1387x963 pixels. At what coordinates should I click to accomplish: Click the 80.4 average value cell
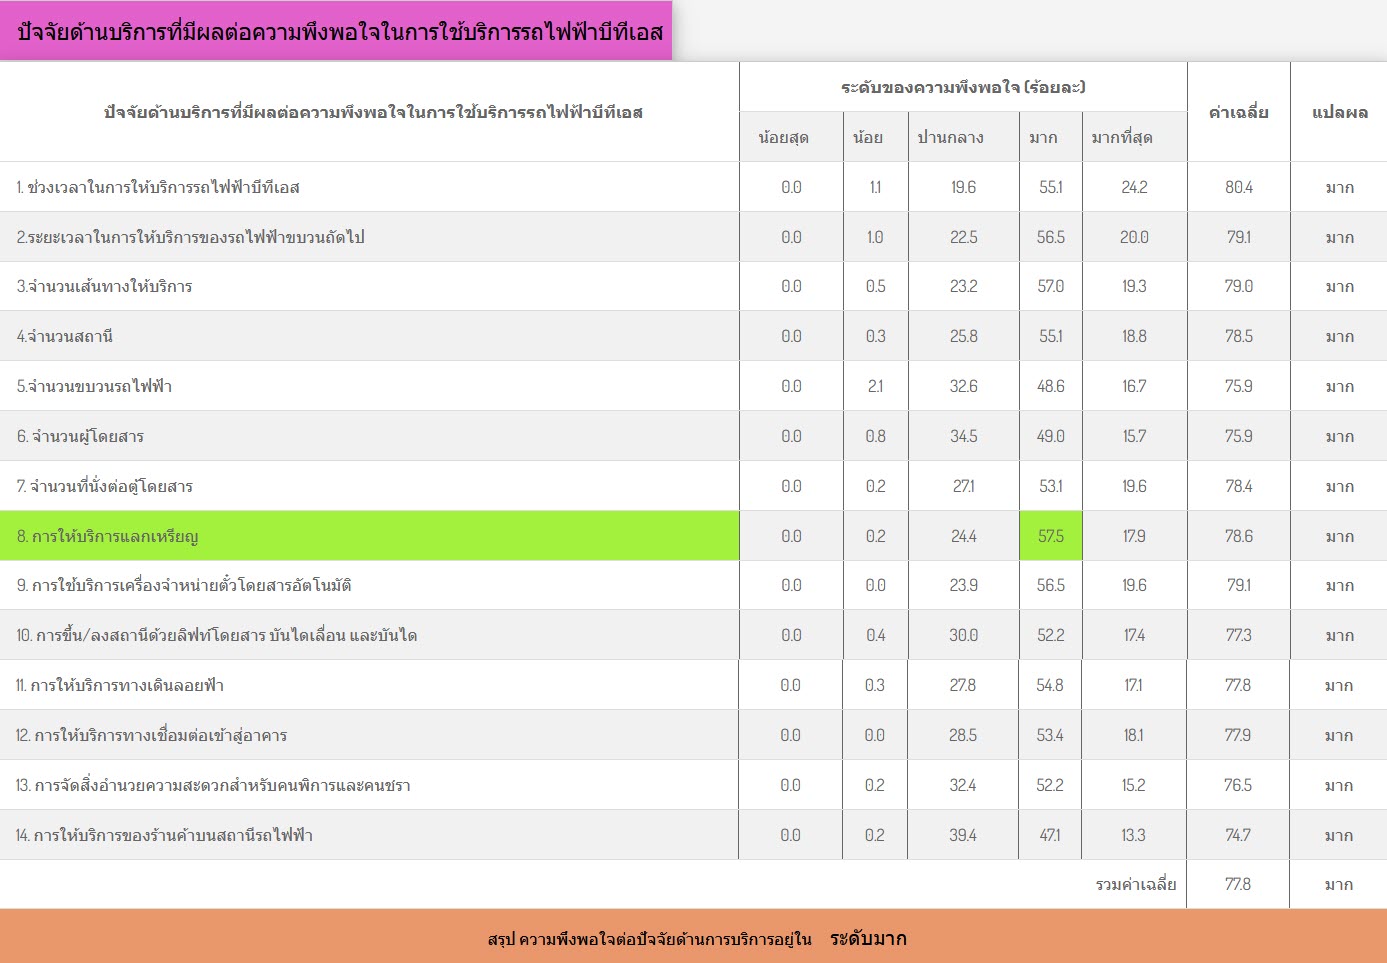point(1238,187)
